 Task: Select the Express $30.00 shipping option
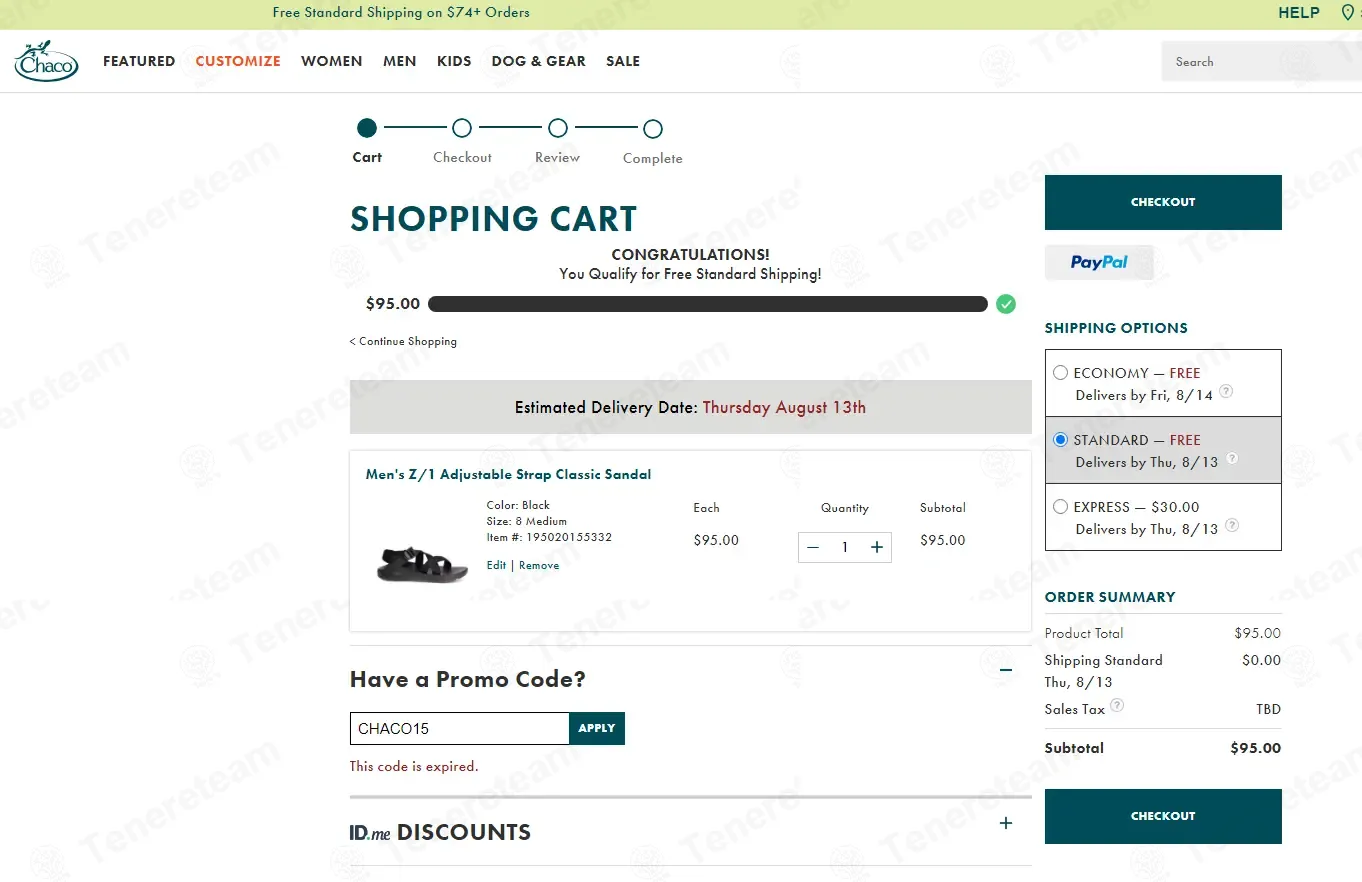click(1060, 507)
